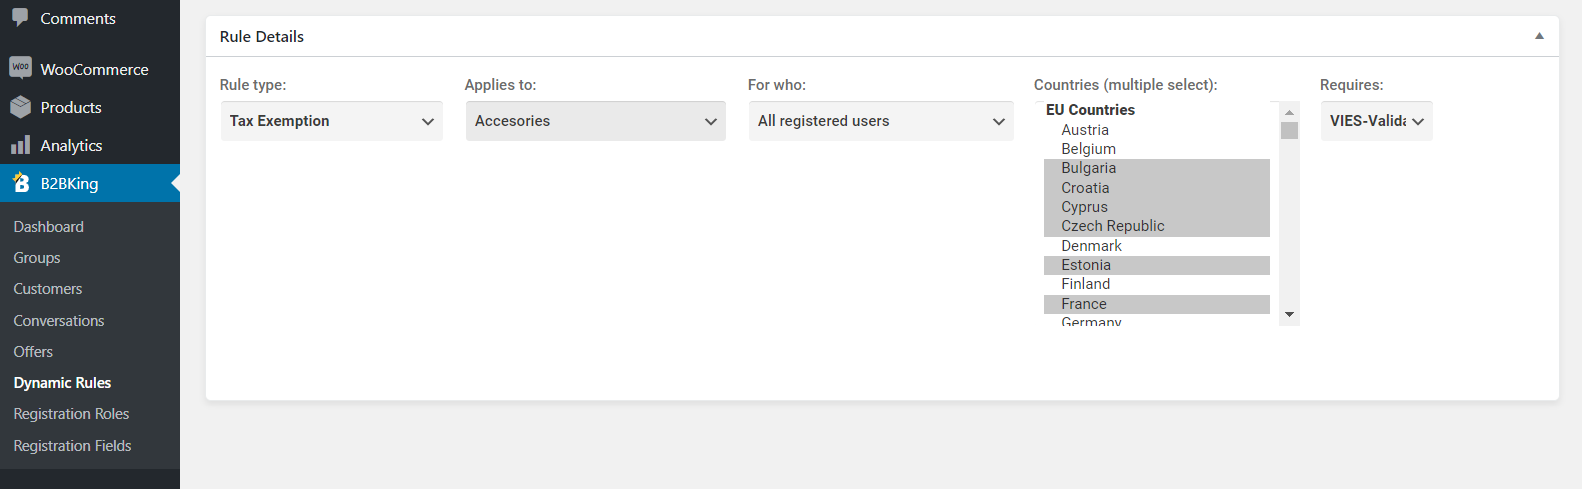Click the Comments speech bubble icon
1582x489 pixels.
click(20, 18)
